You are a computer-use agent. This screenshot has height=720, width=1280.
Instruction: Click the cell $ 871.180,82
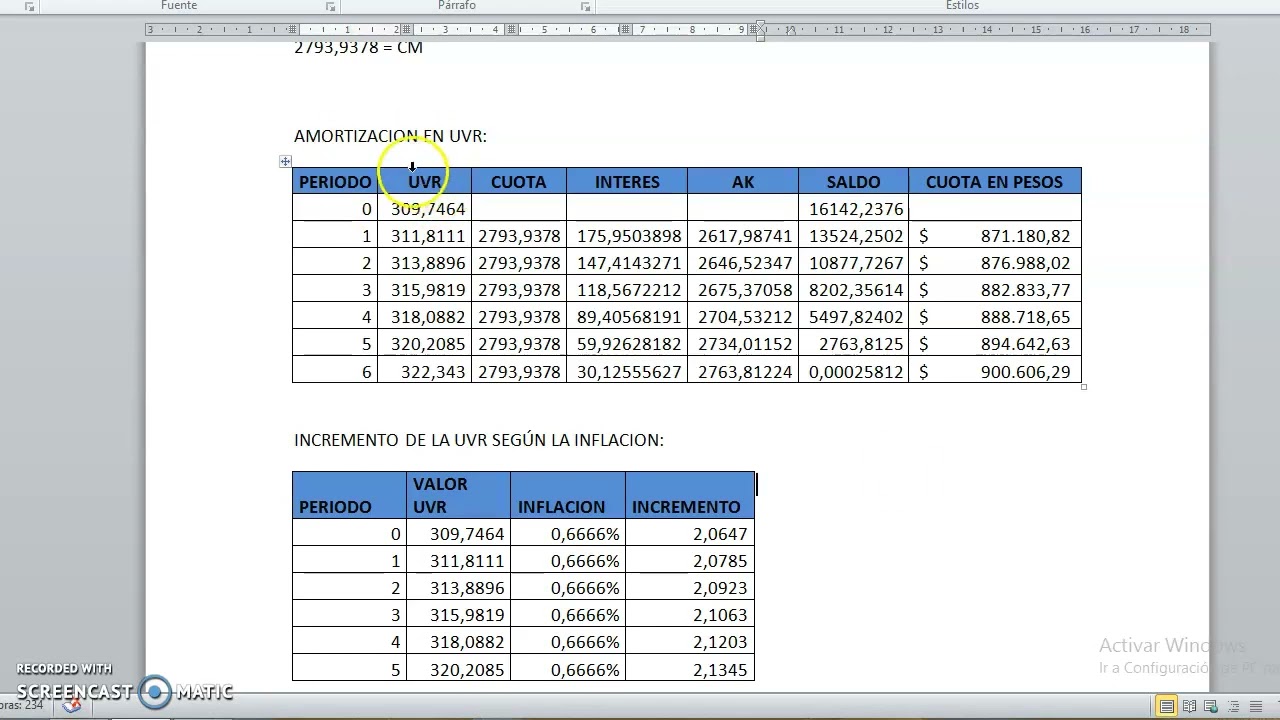(x=994, y=236)
